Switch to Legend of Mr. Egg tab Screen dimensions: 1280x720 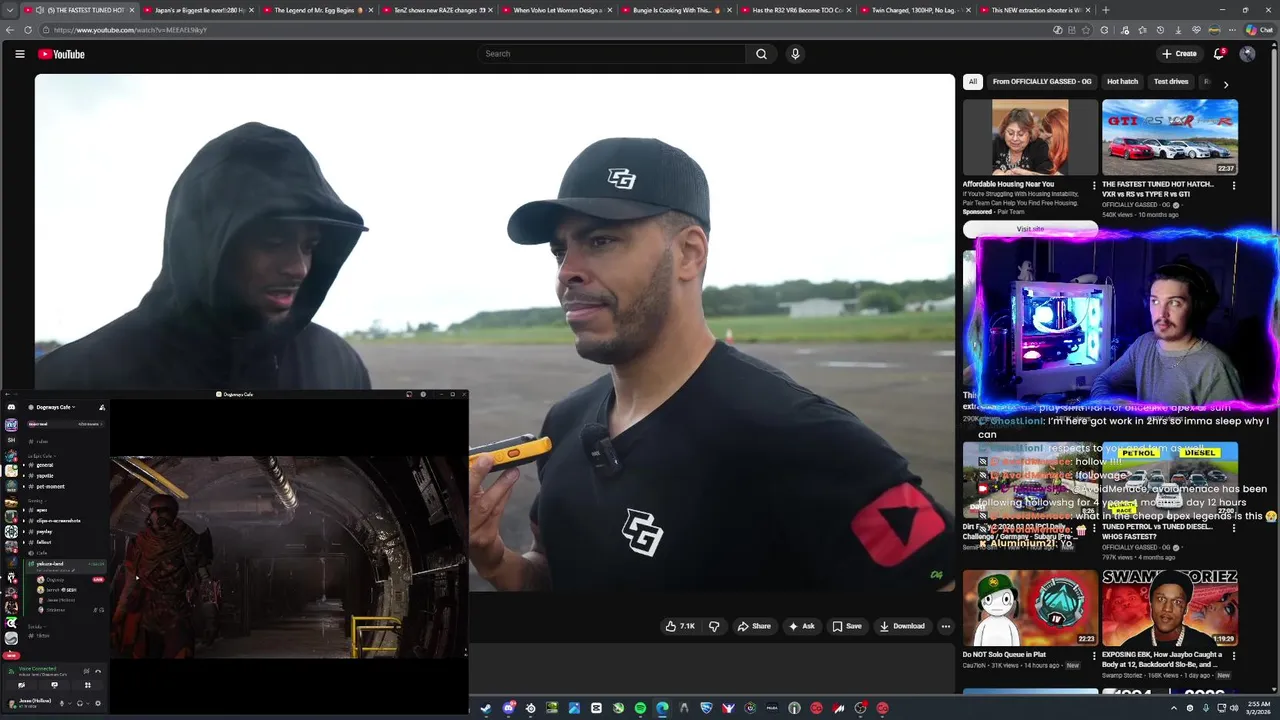click(318, 10)
